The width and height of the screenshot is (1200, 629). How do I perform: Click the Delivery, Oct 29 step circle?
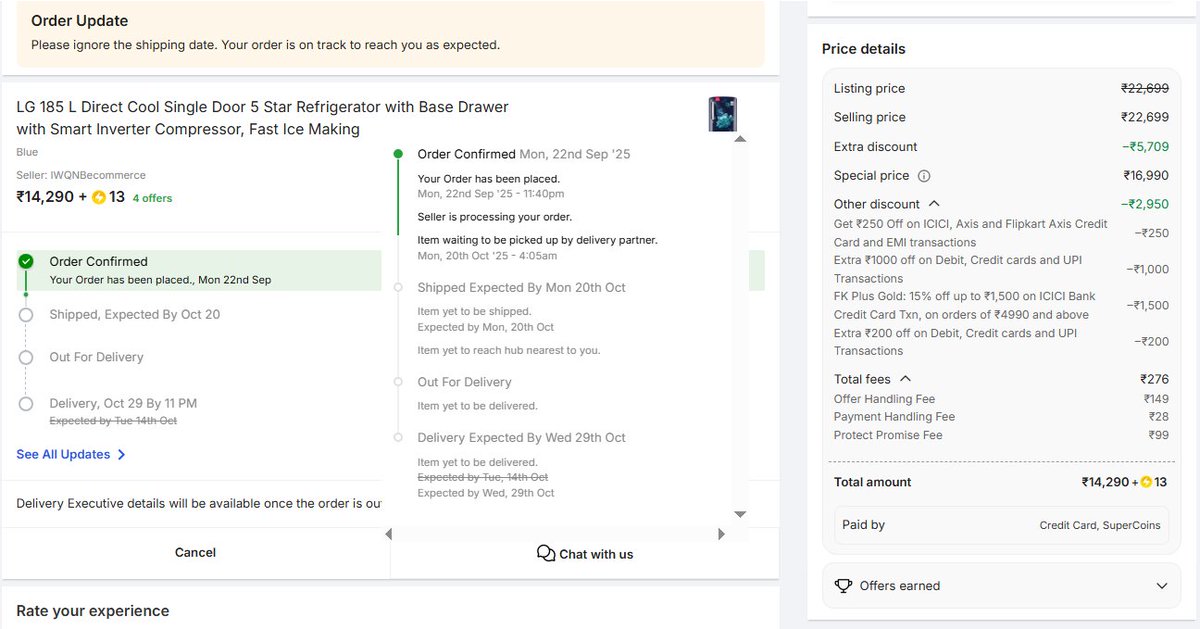point(26,403)
